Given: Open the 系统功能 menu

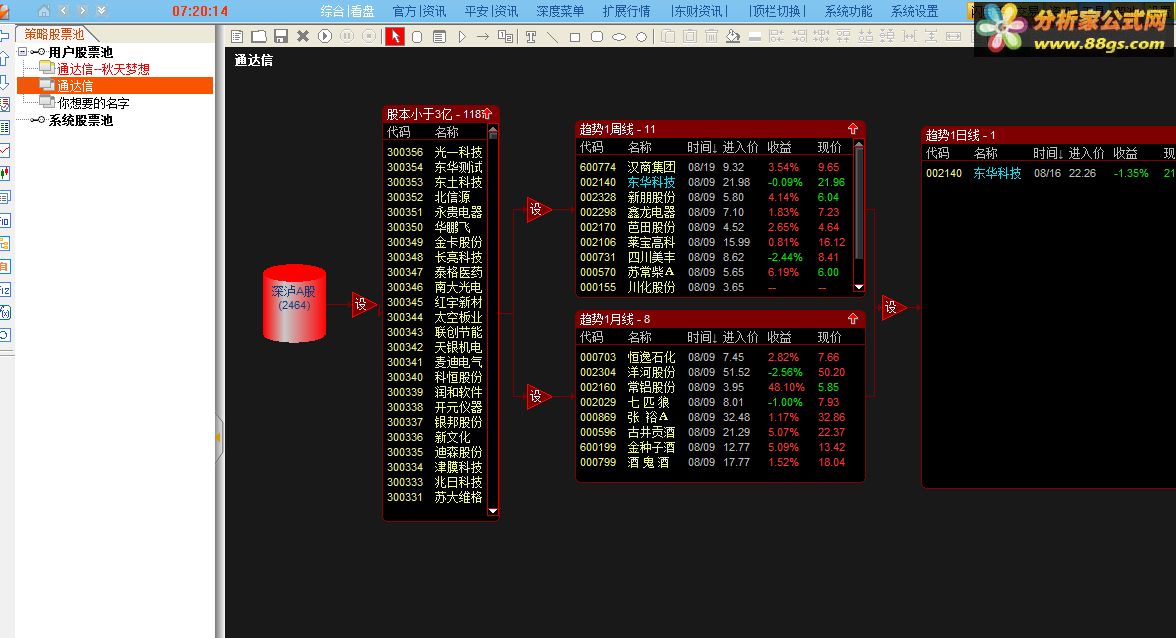Looking at the screenshot, I should [848, 11].
